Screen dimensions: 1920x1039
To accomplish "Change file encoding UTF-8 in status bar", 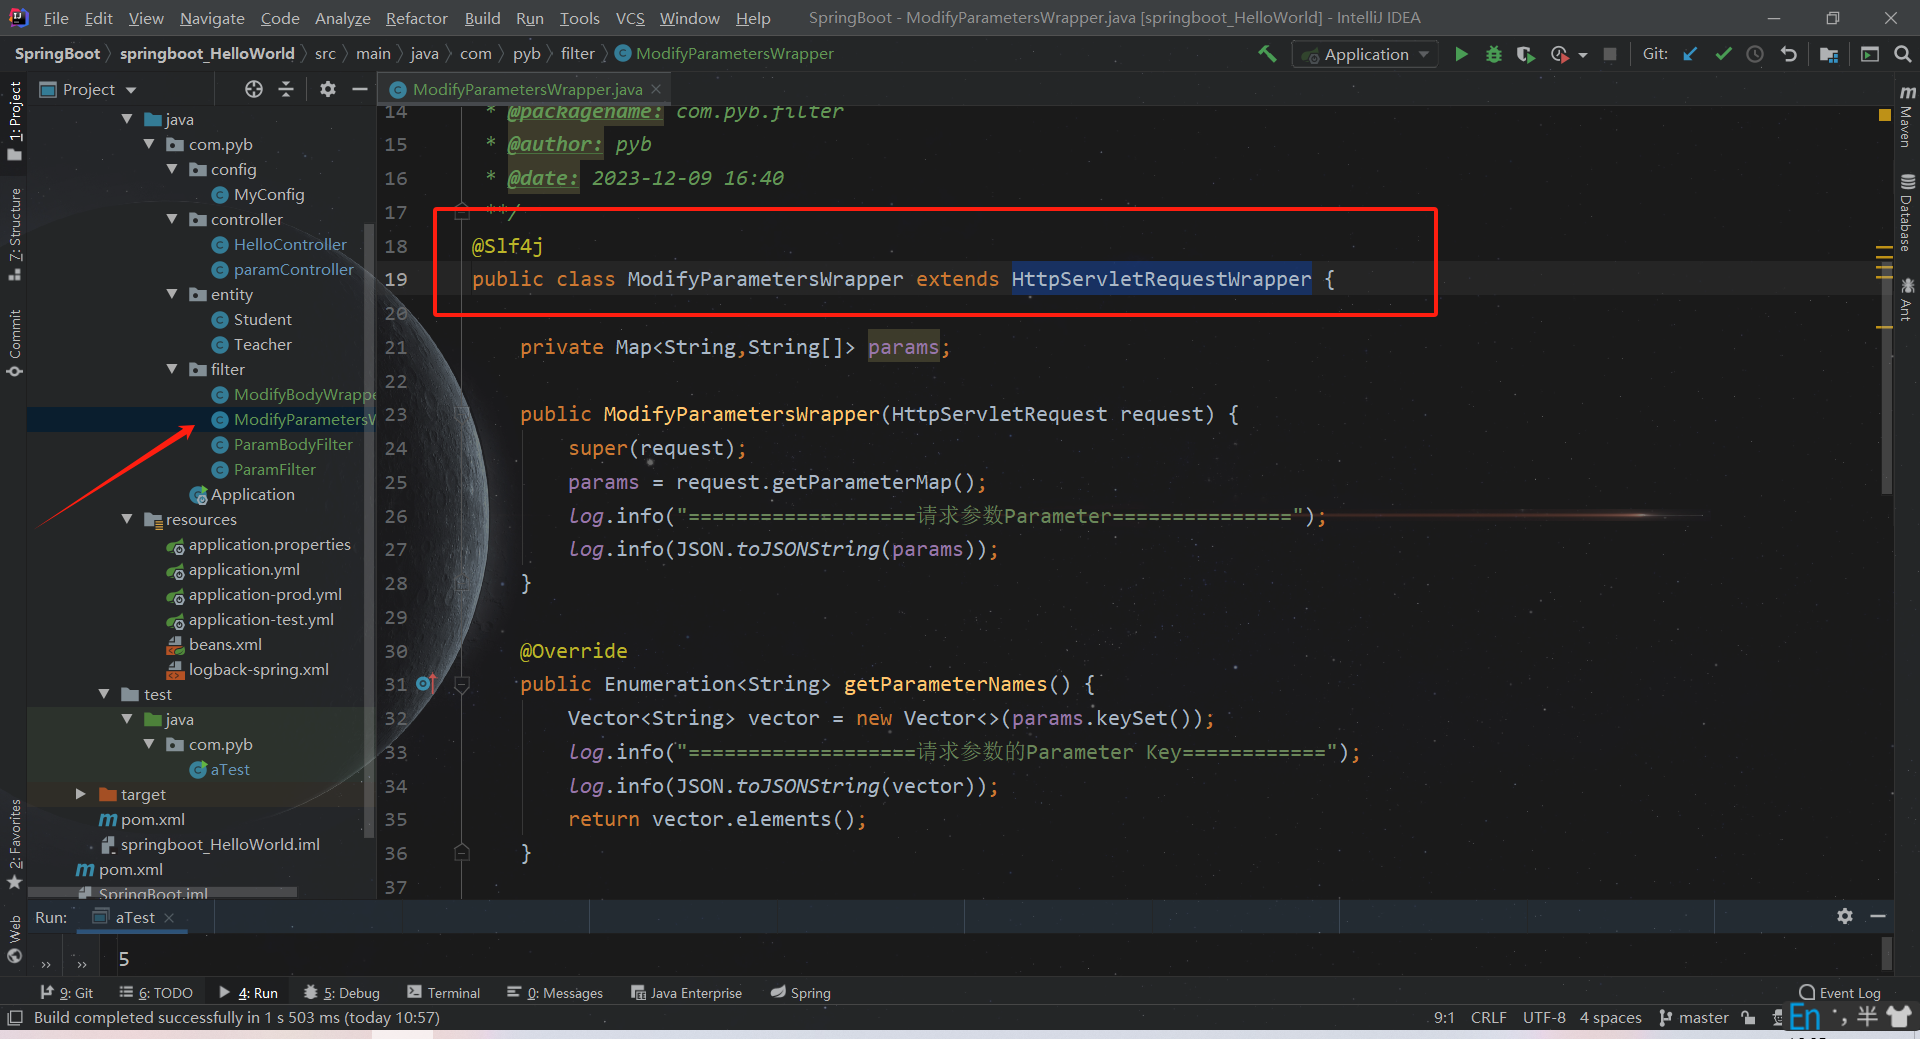I will click(1544, 1018).
